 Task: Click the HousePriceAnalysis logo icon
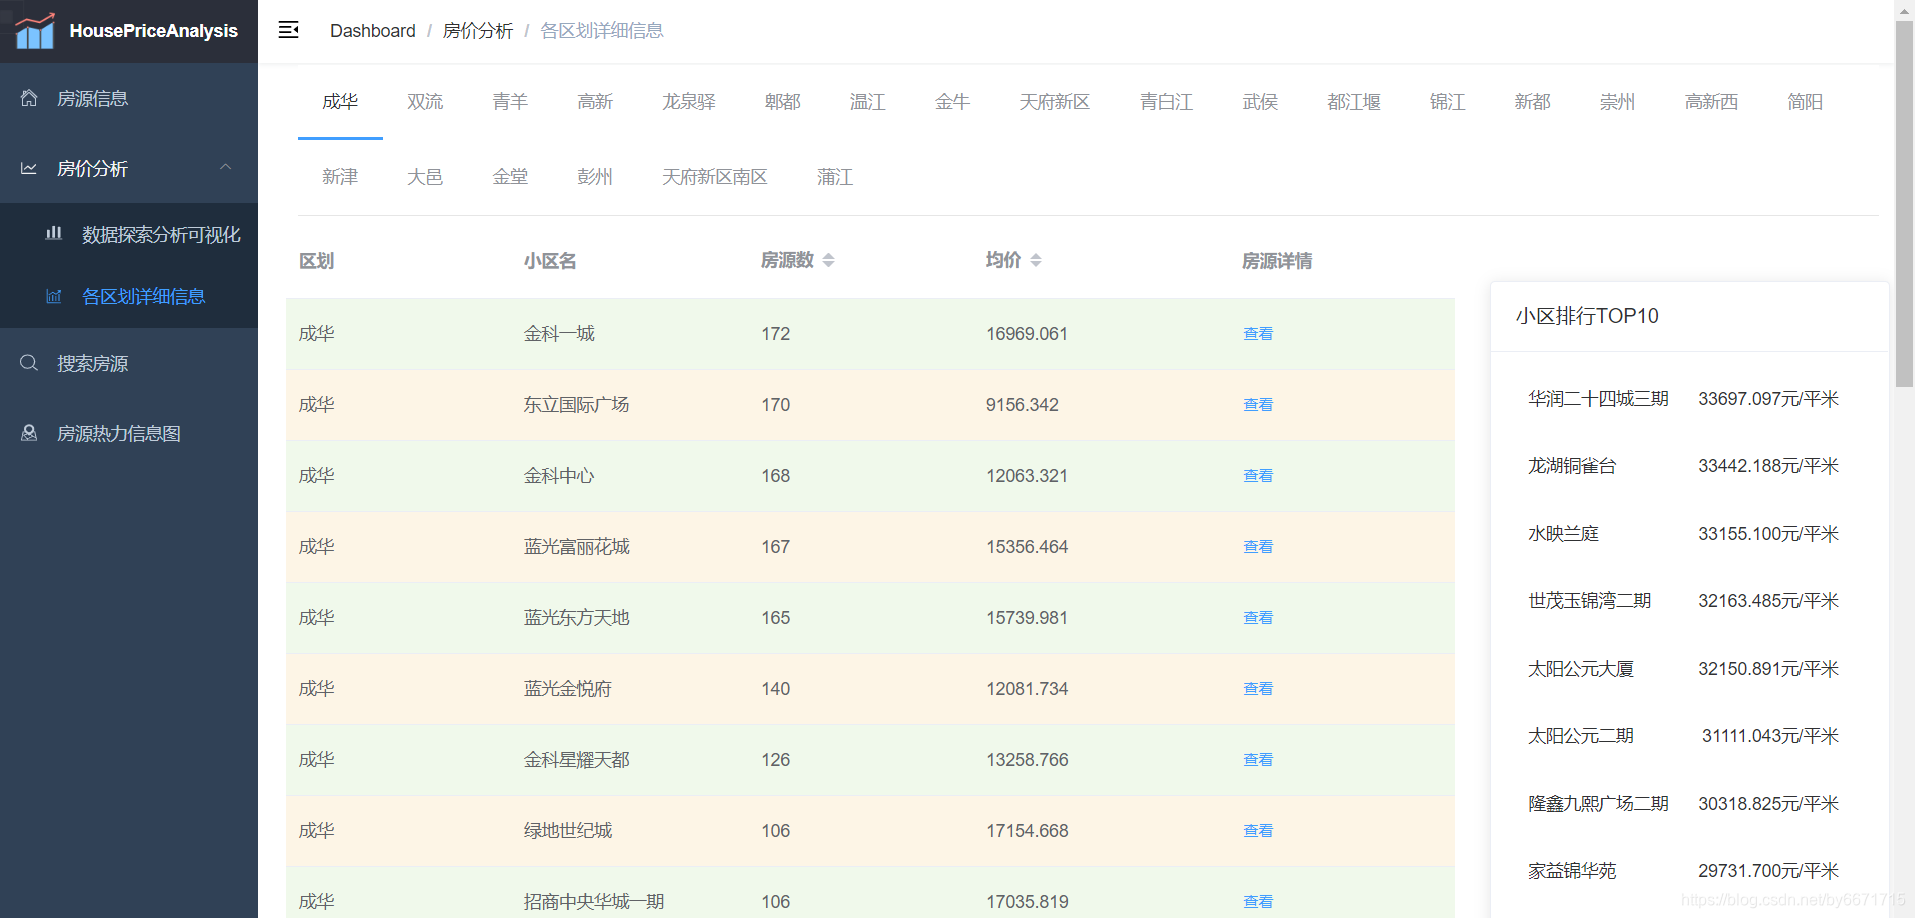pyautogui.click(x=33, y=30)
